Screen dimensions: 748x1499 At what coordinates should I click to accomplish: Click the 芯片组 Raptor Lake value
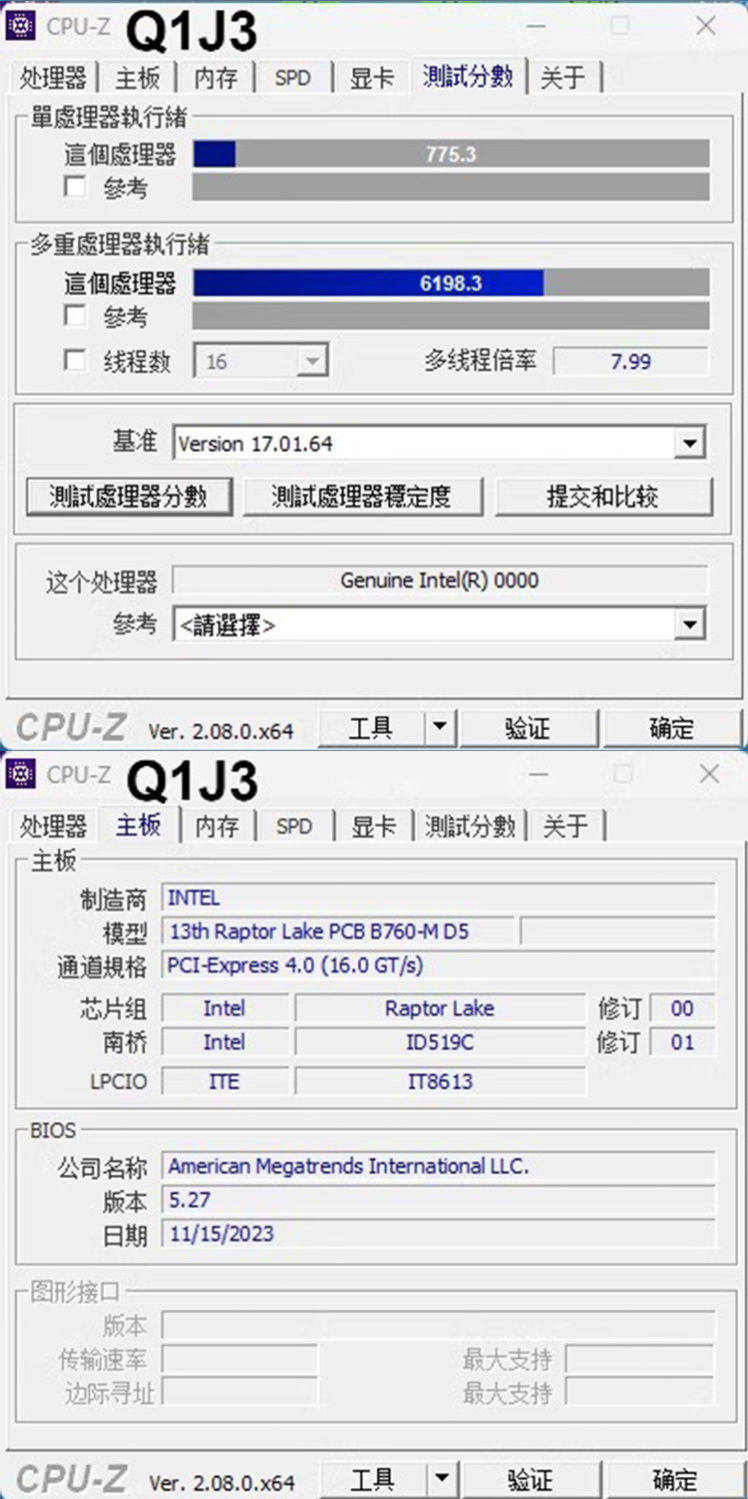[x=439, y=1008]
